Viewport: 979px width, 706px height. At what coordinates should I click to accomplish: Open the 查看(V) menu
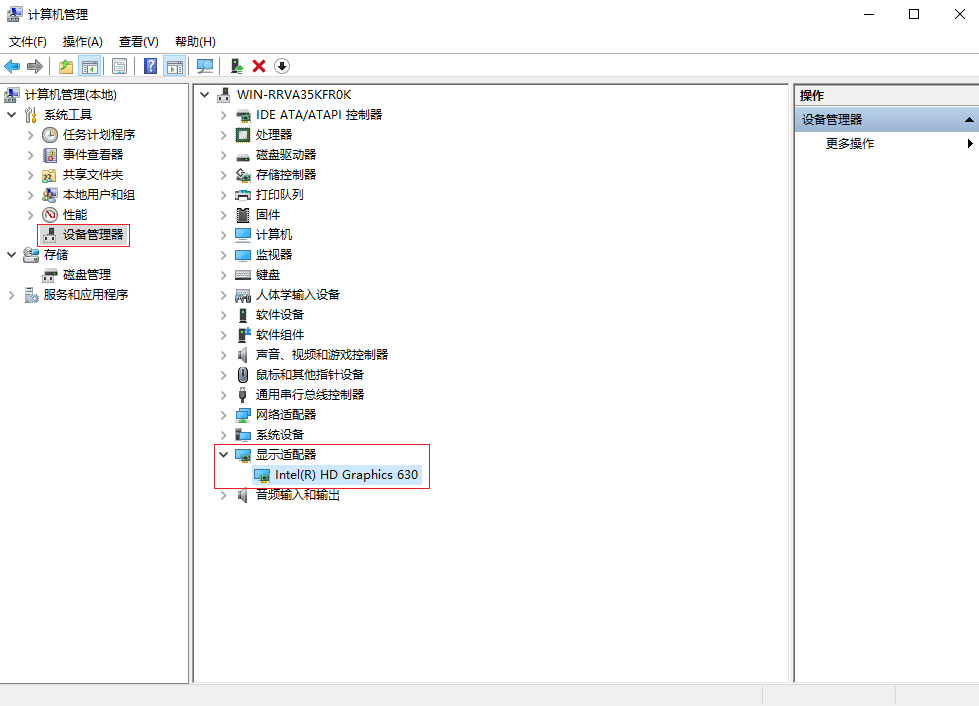coord(138,42)
